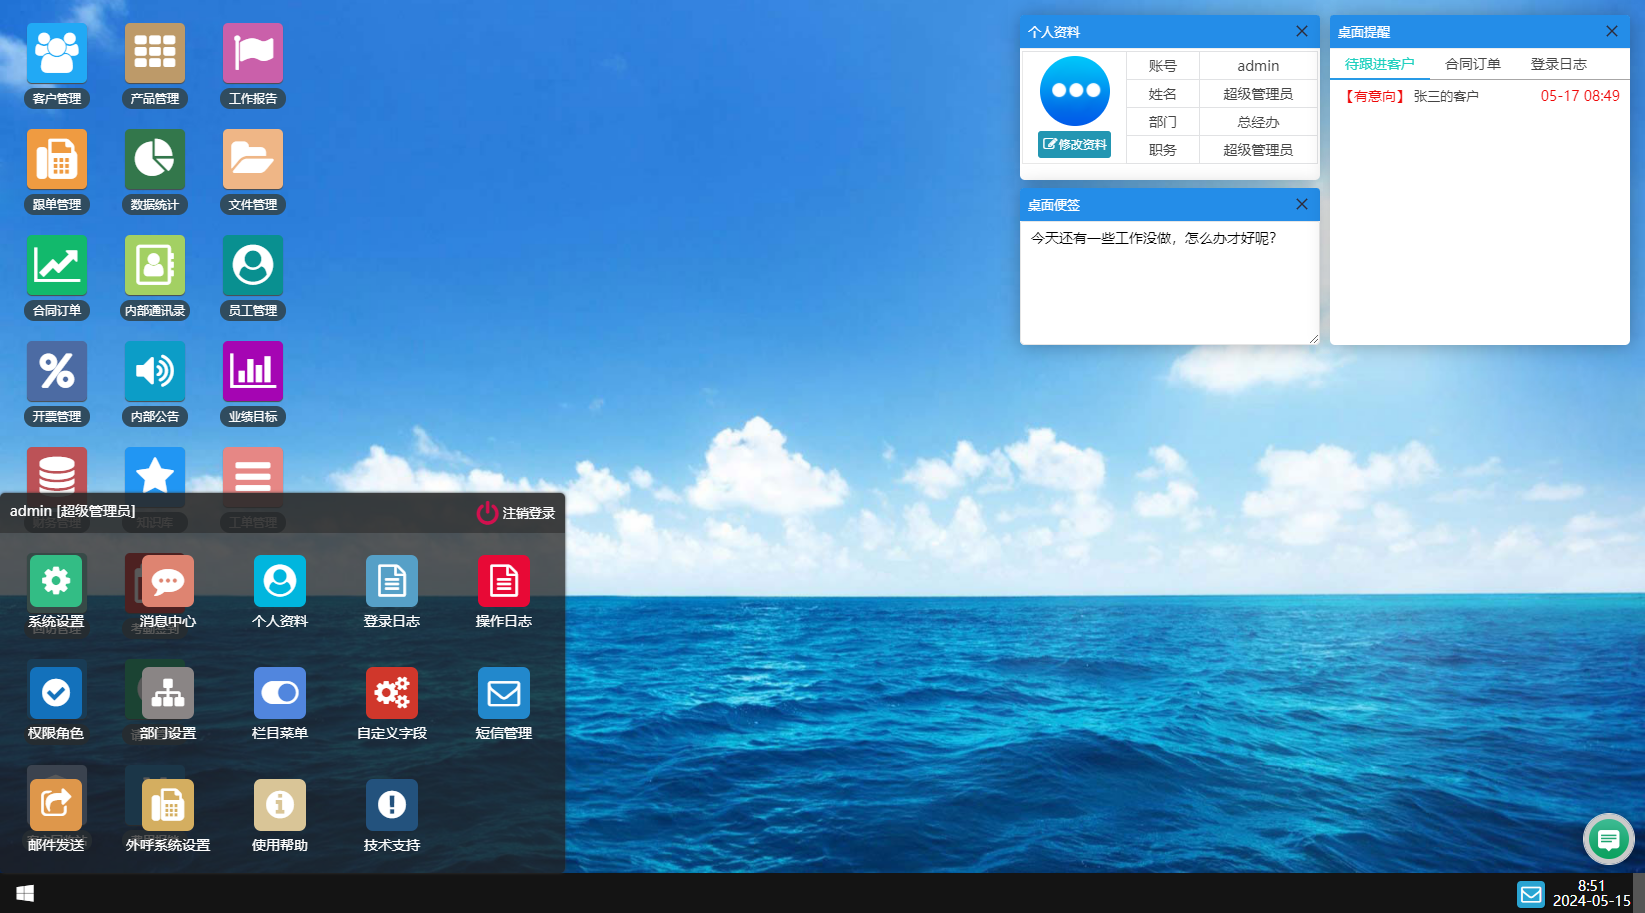Open 业绩目标 performance target icon
This screenshot has height=913, width=1645.
tap(253, 372)
